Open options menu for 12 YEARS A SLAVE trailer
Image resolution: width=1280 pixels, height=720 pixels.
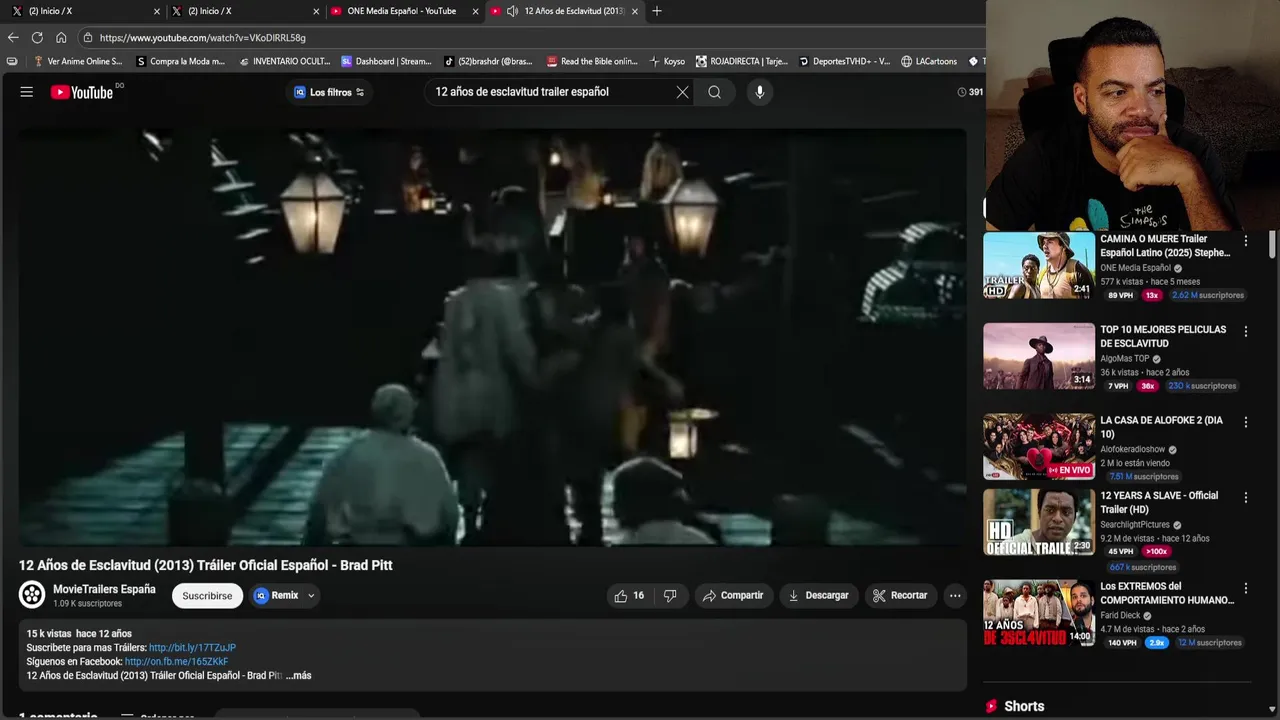click(x=1245, y=497)
